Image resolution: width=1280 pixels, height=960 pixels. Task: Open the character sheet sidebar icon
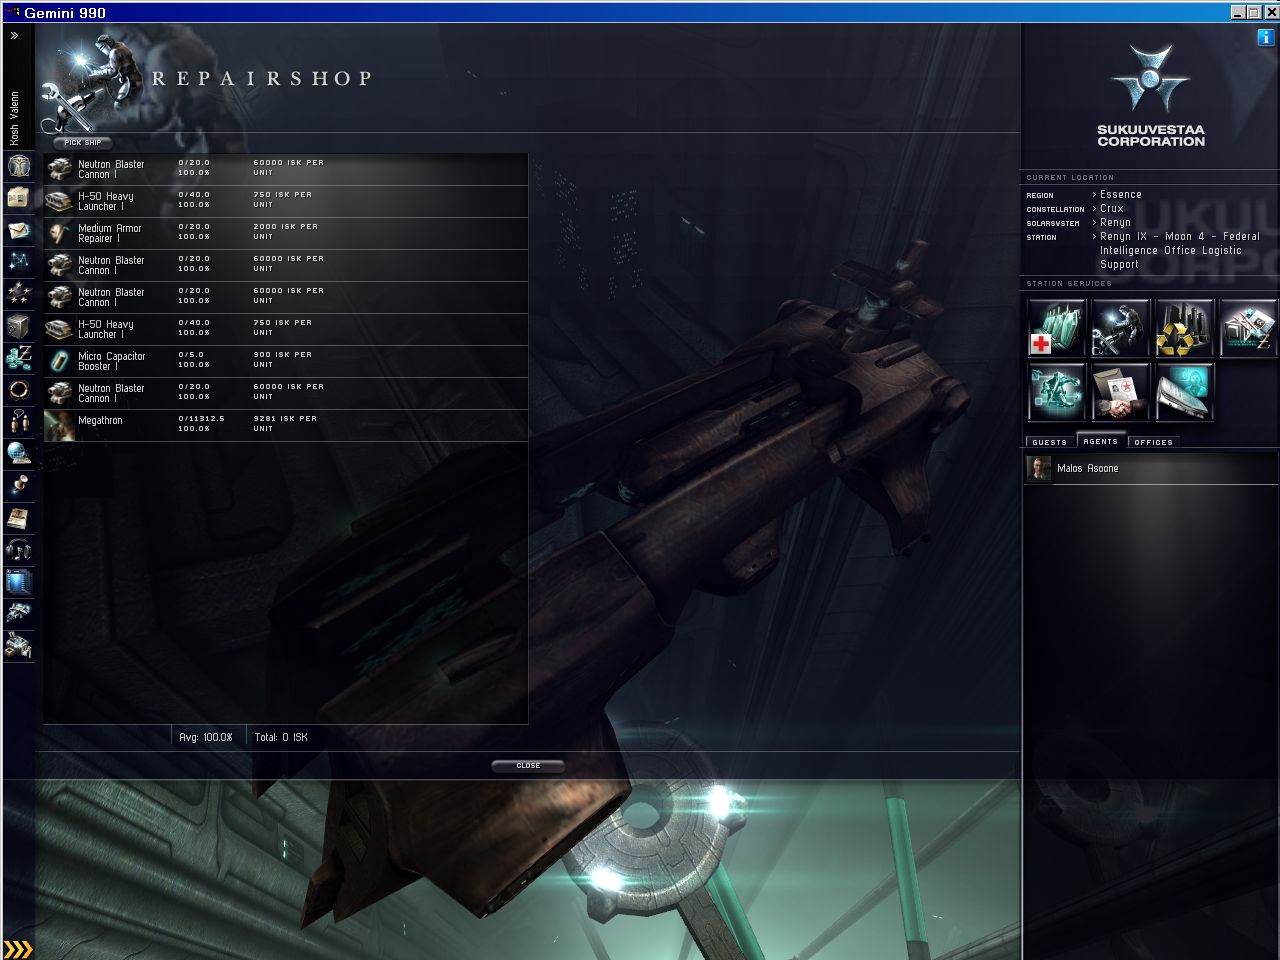click(19, 165)
